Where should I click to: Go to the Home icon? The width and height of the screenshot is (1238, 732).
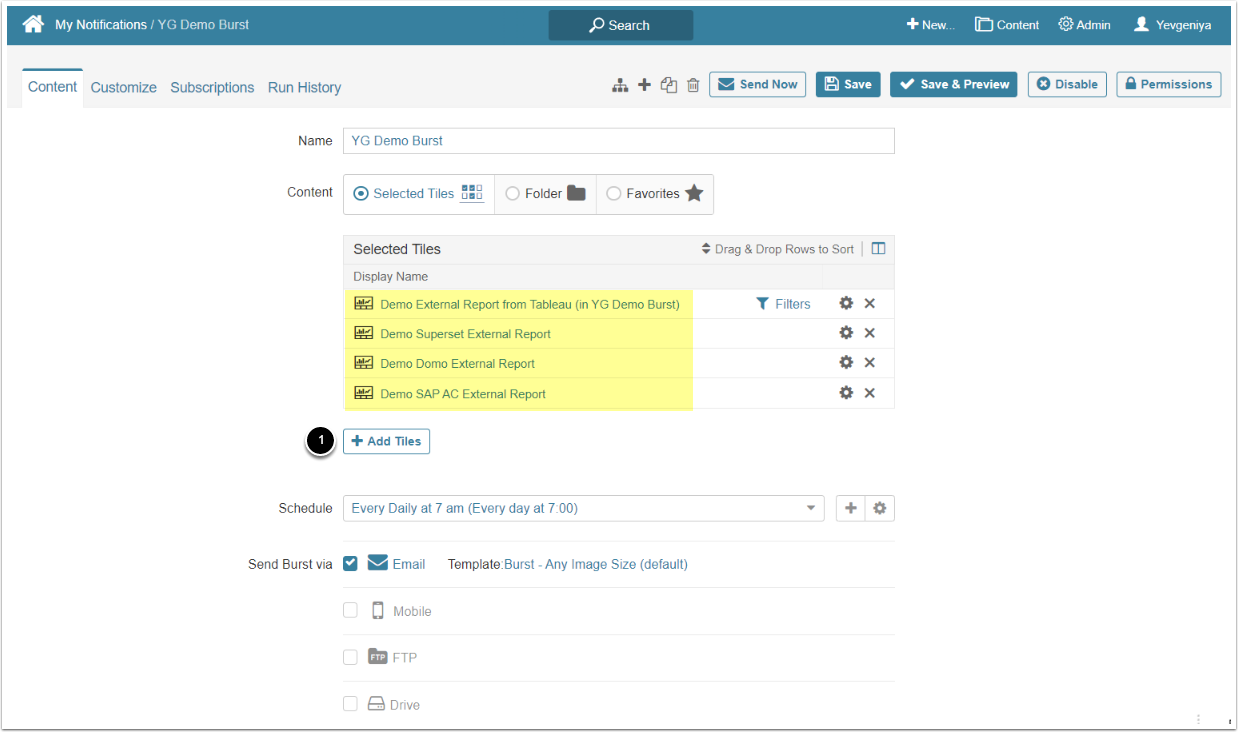(33, 24)
